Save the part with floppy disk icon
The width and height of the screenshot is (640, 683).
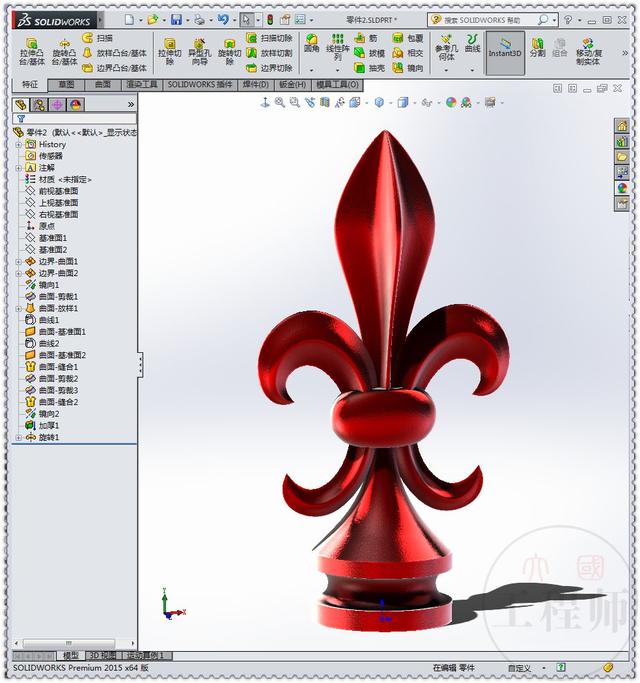tap(176, 20)
